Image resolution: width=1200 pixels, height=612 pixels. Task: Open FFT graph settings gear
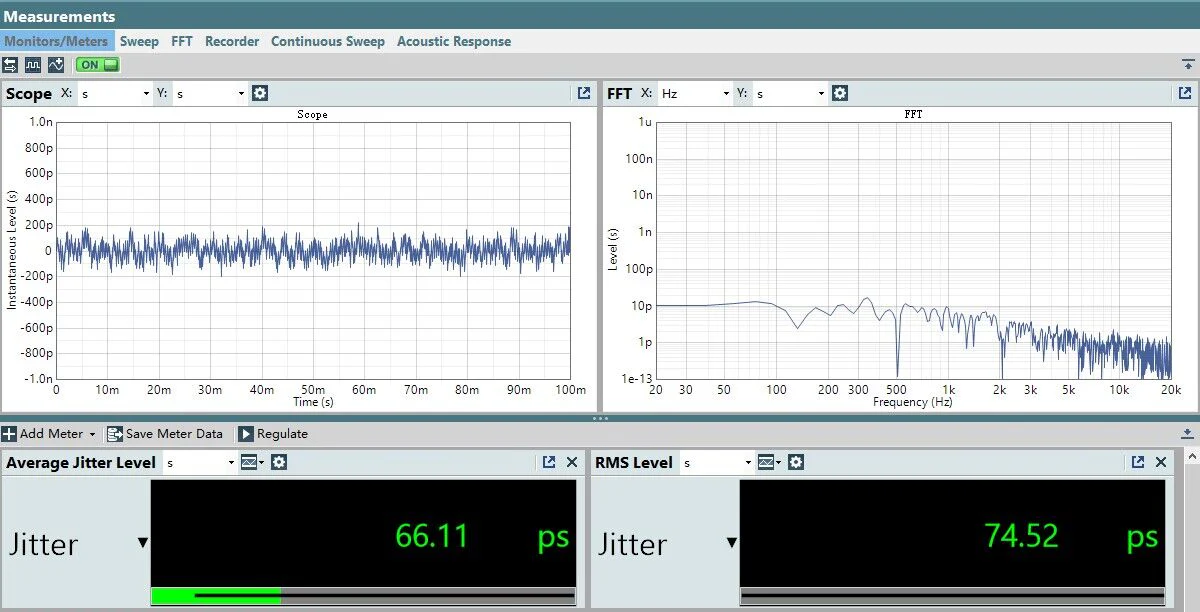point(840,93)
